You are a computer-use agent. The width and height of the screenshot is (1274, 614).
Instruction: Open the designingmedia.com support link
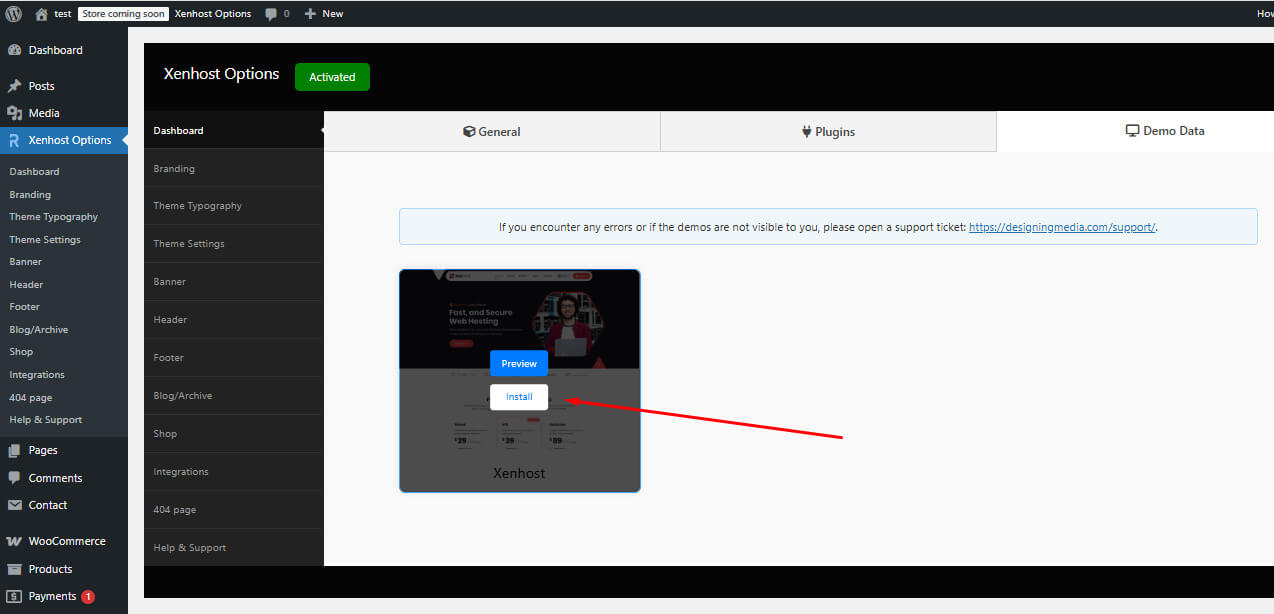pyautogui.click(x=1062, y=227)
